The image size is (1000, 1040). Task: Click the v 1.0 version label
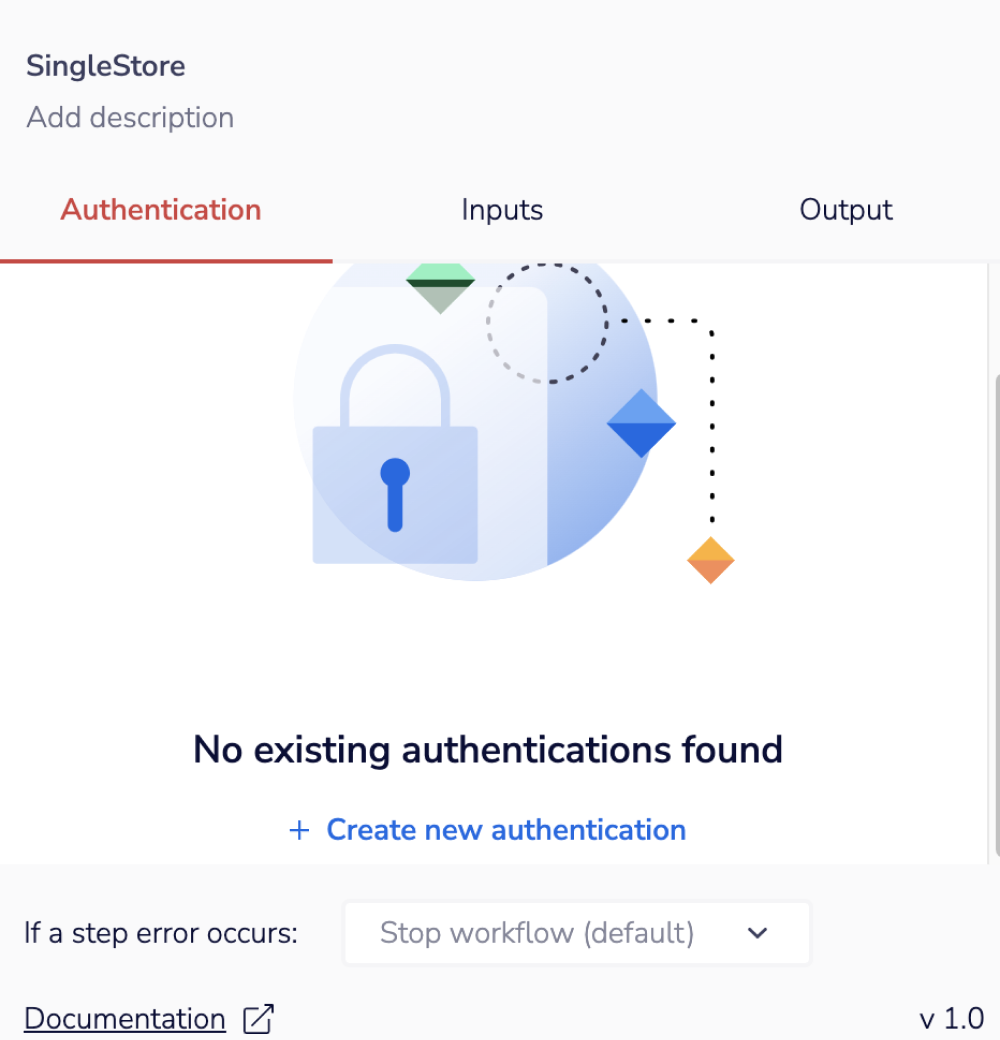point(952,1018)
